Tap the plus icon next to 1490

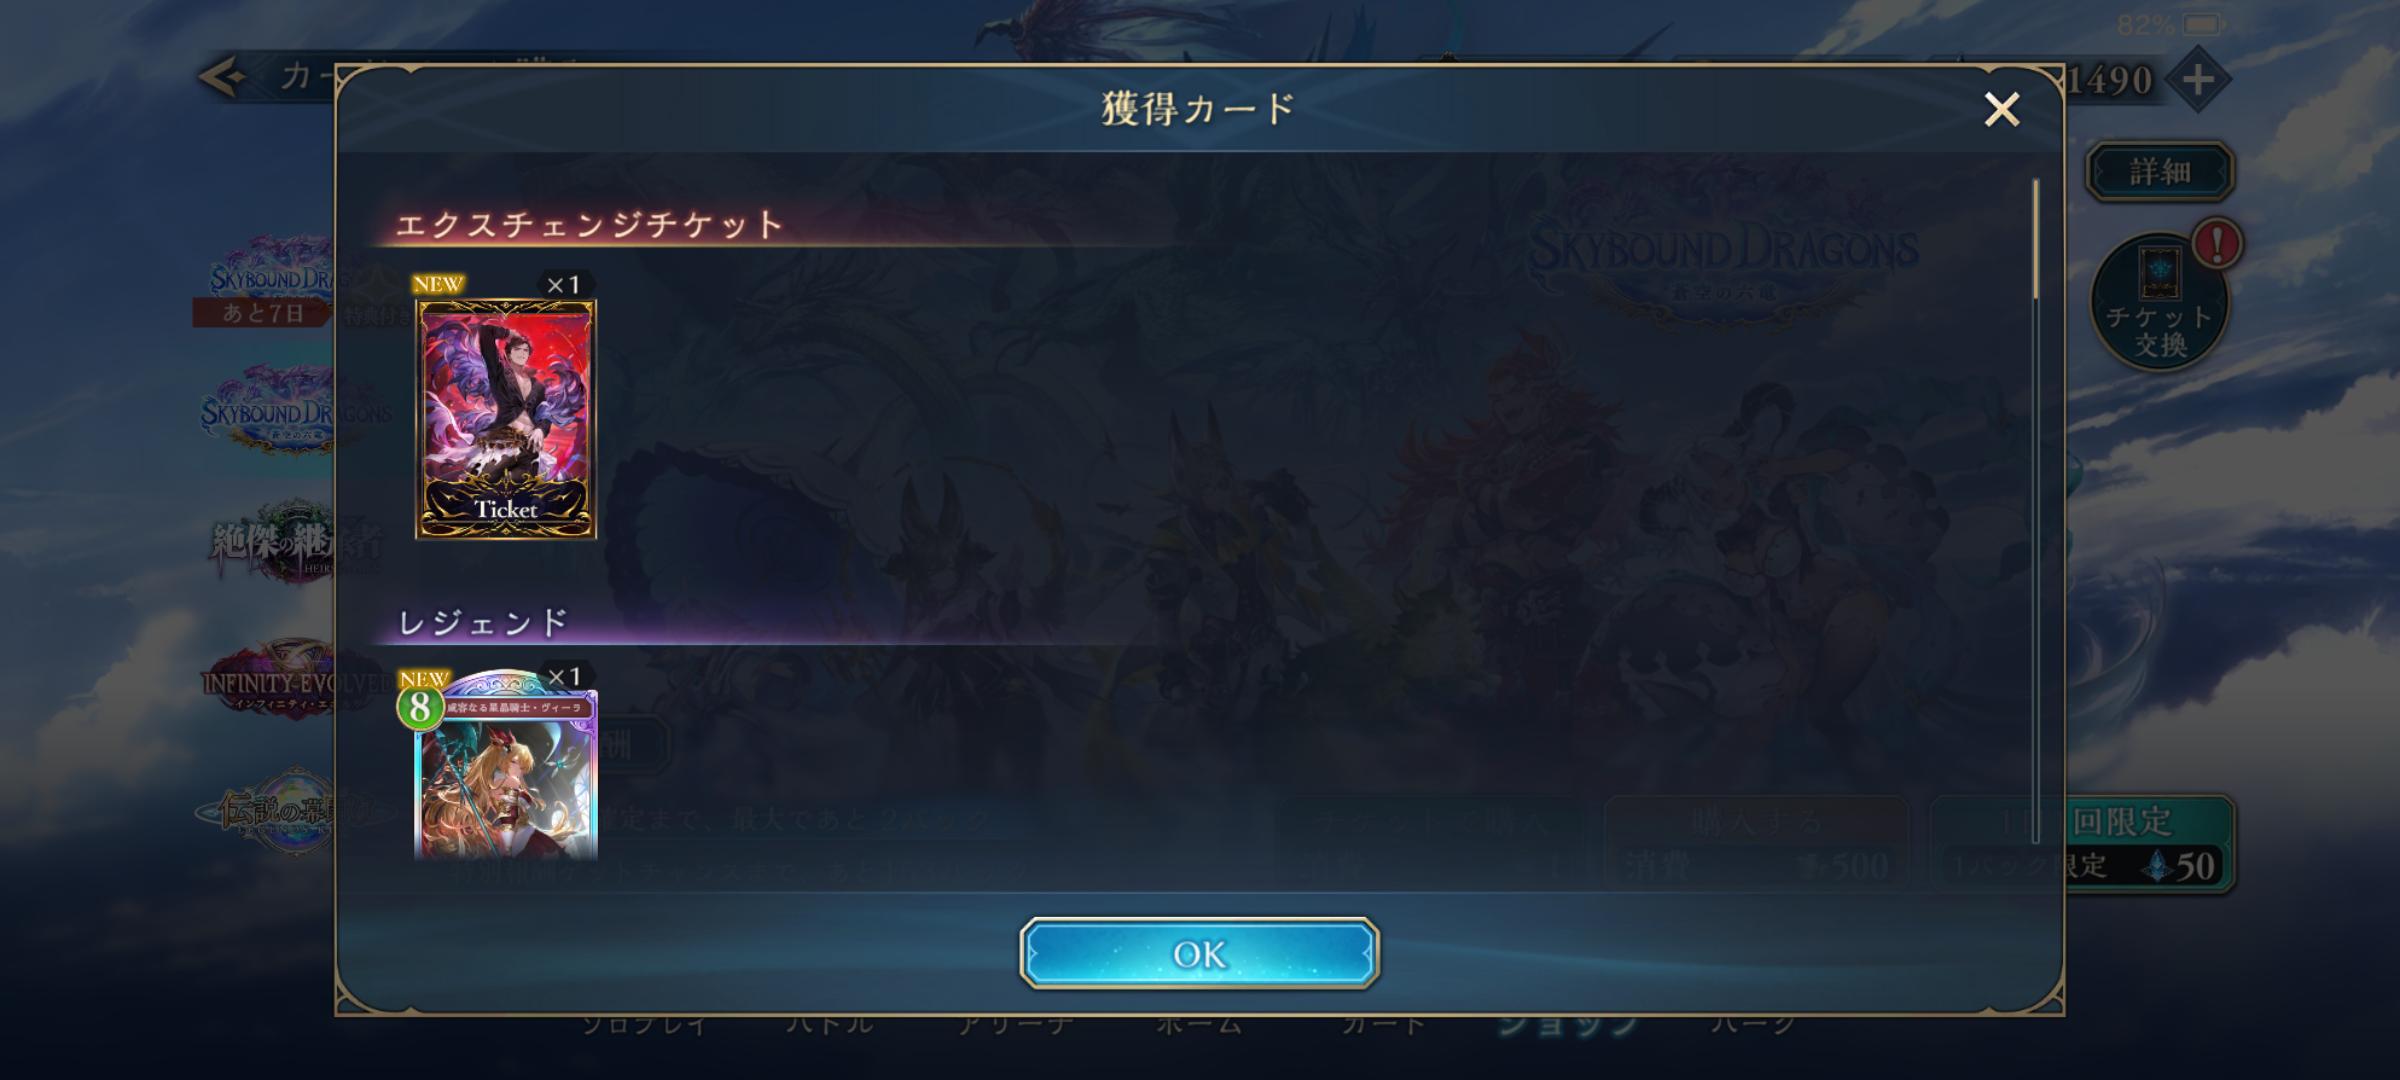point(2198,80)
